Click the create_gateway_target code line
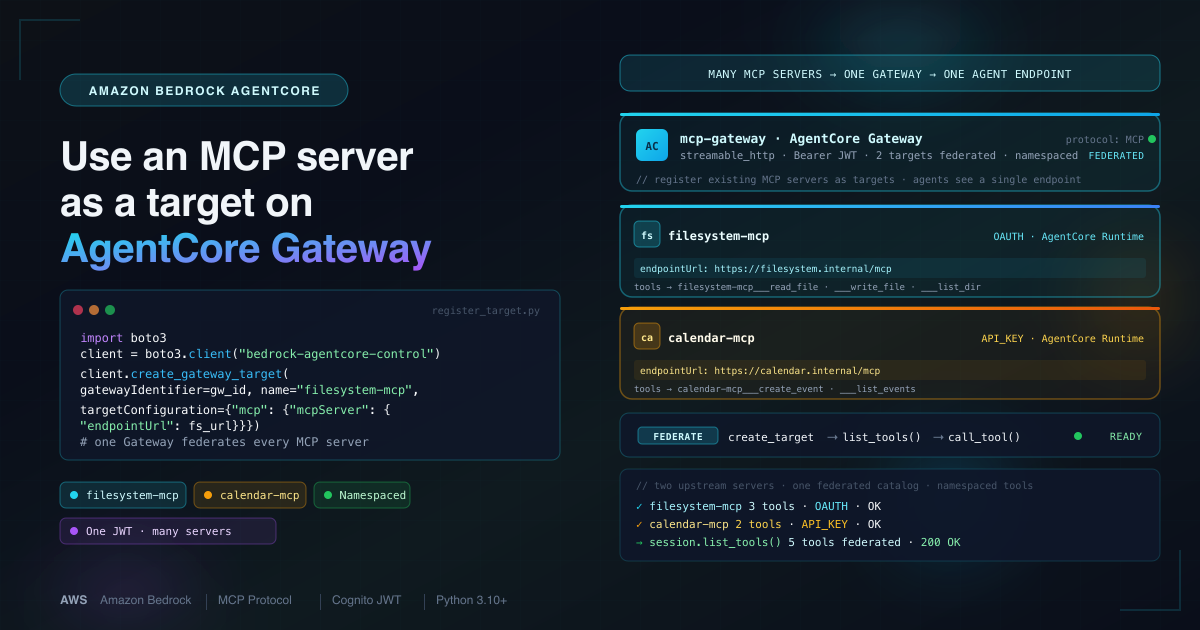 (184, 373)
